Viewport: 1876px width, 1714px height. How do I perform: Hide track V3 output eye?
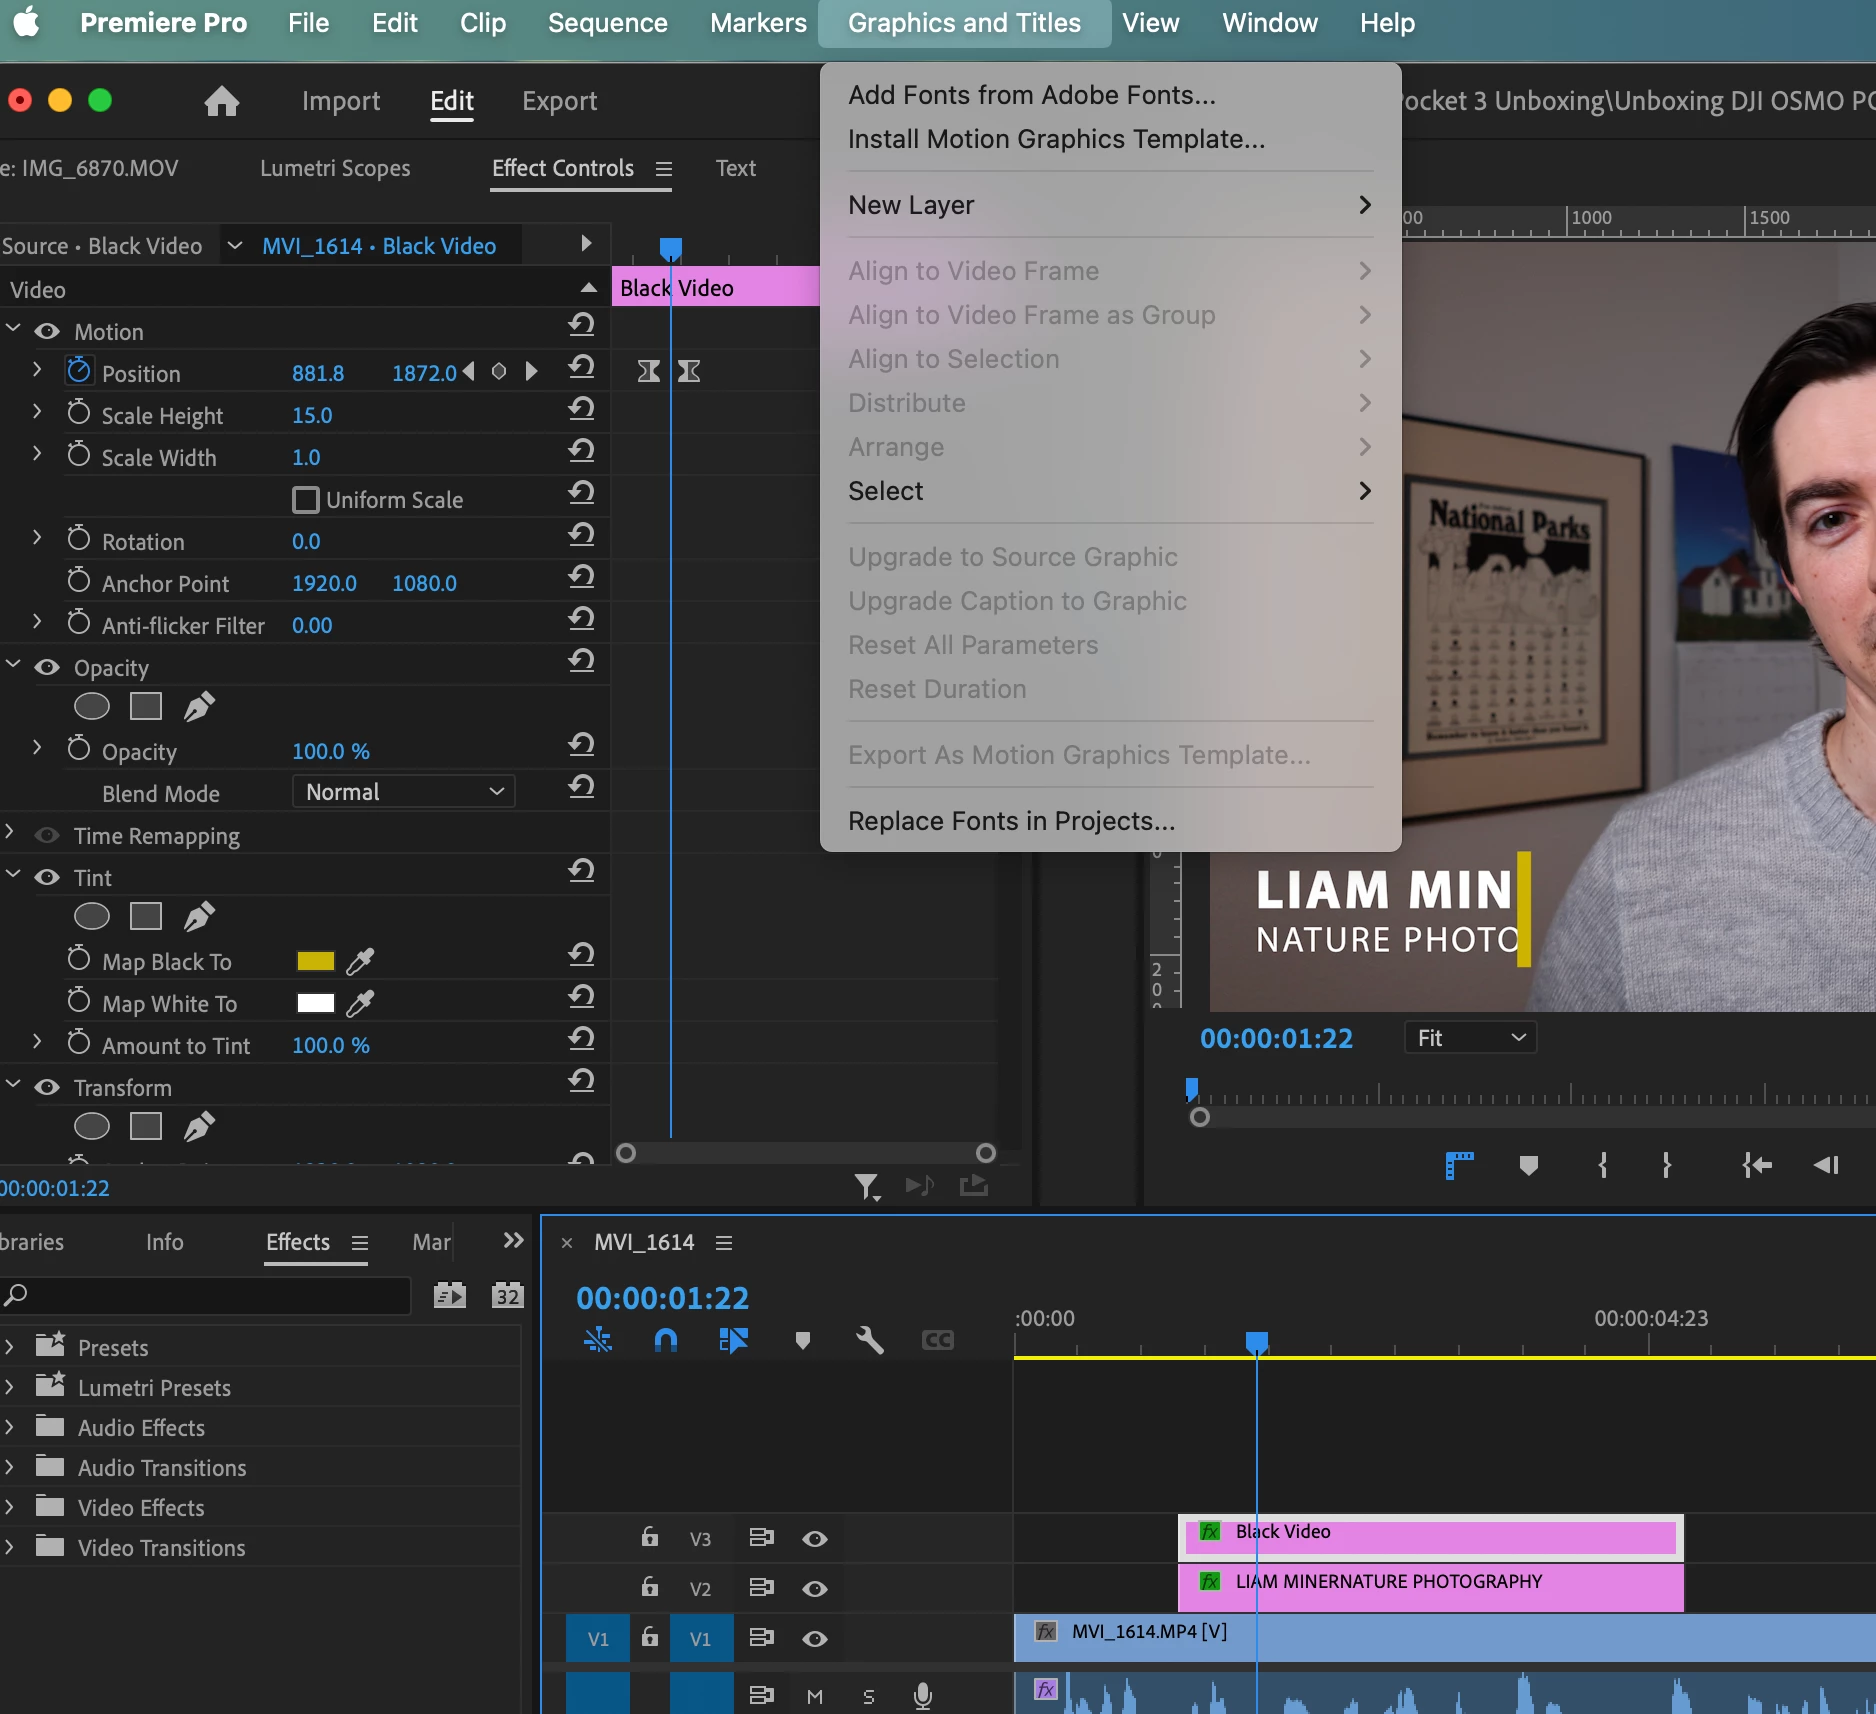pyautogui.click(x=815, y=1539)
